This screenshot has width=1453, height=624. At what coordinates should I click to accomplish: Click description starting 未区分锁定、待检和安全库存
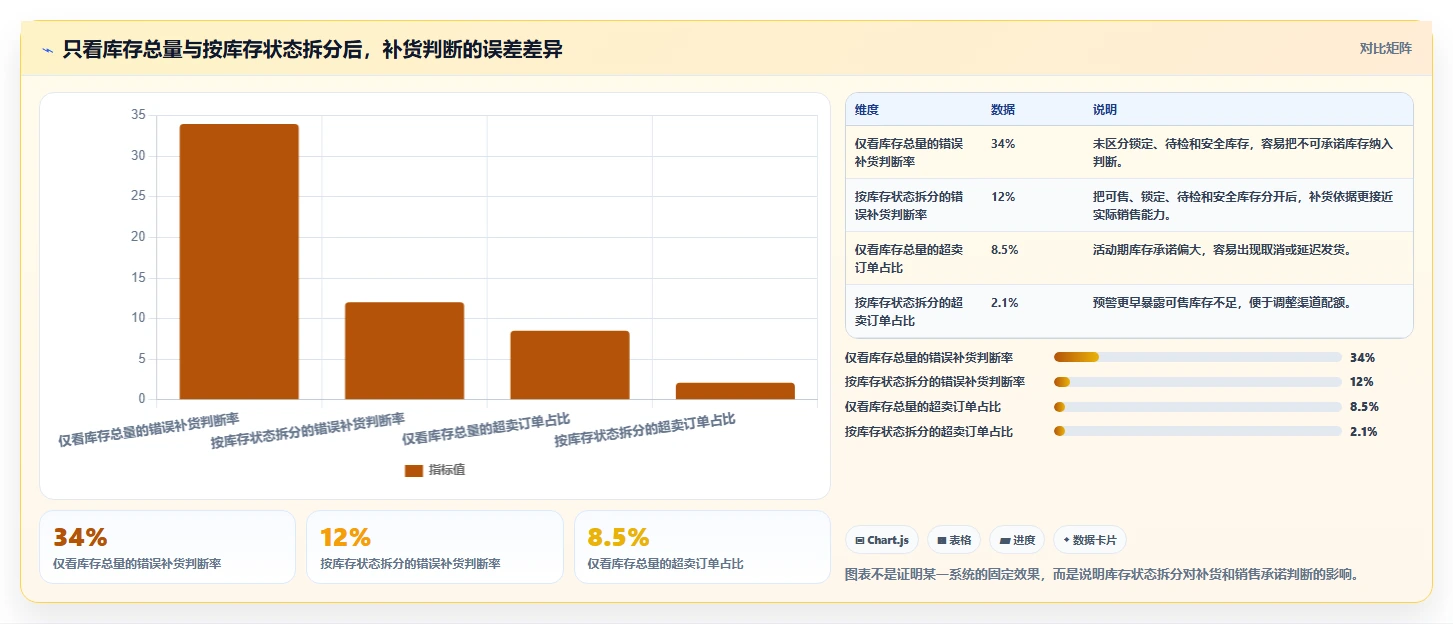[1243, 152]
